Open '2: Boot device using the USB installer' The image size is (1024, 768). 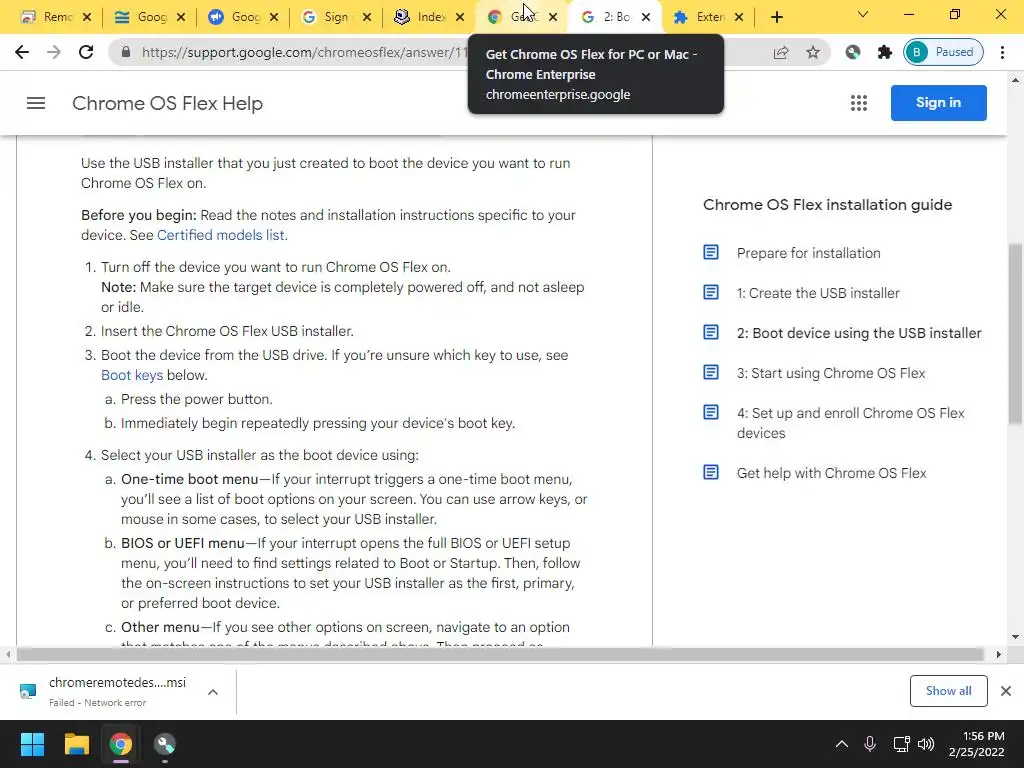859,333
